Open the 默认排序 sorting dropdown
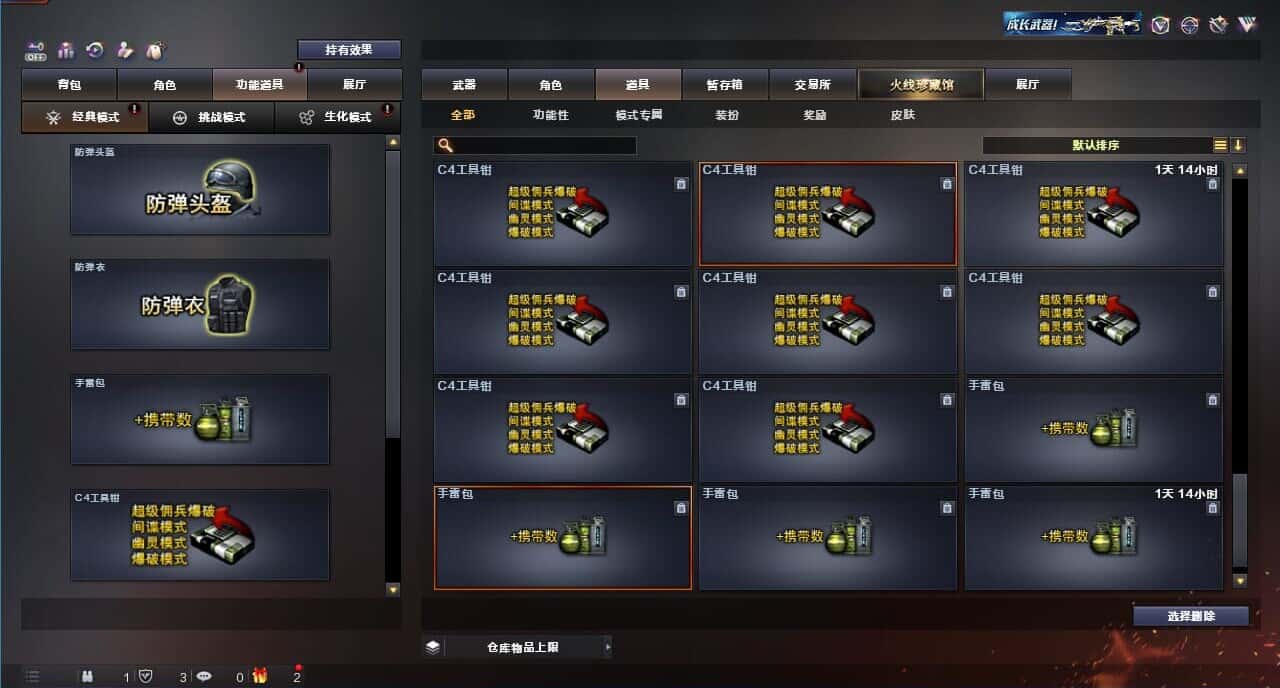Screen dimensions: 1280x688 pos(1097,145)
